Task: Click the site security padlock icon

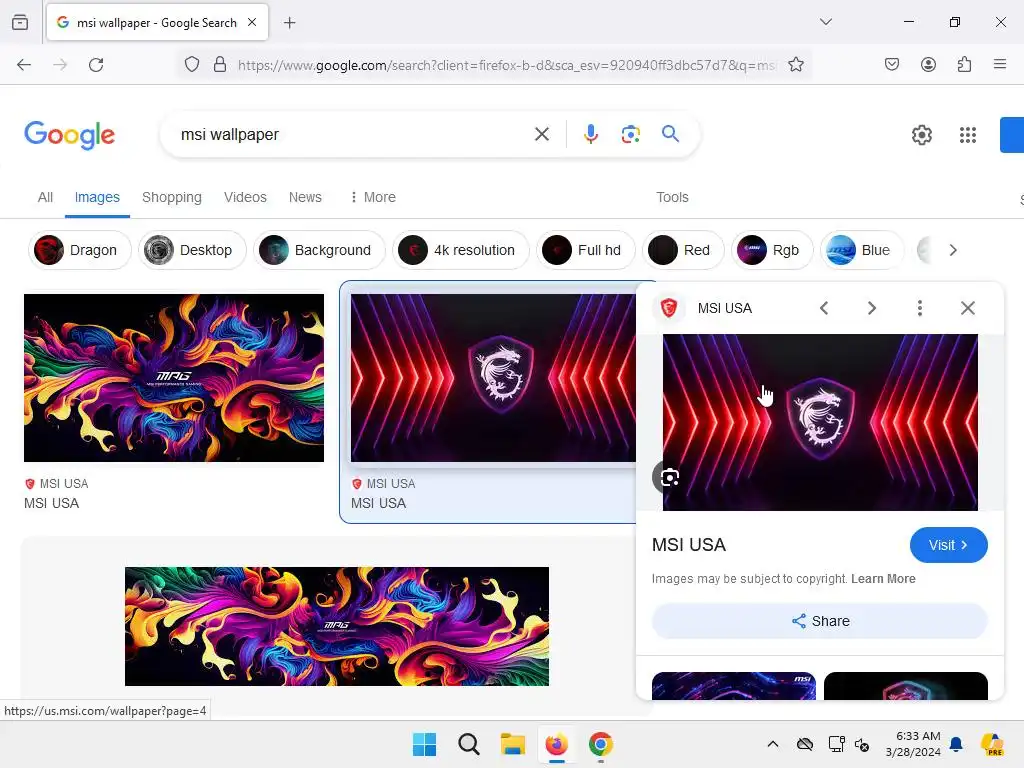Action: point(220,65)
